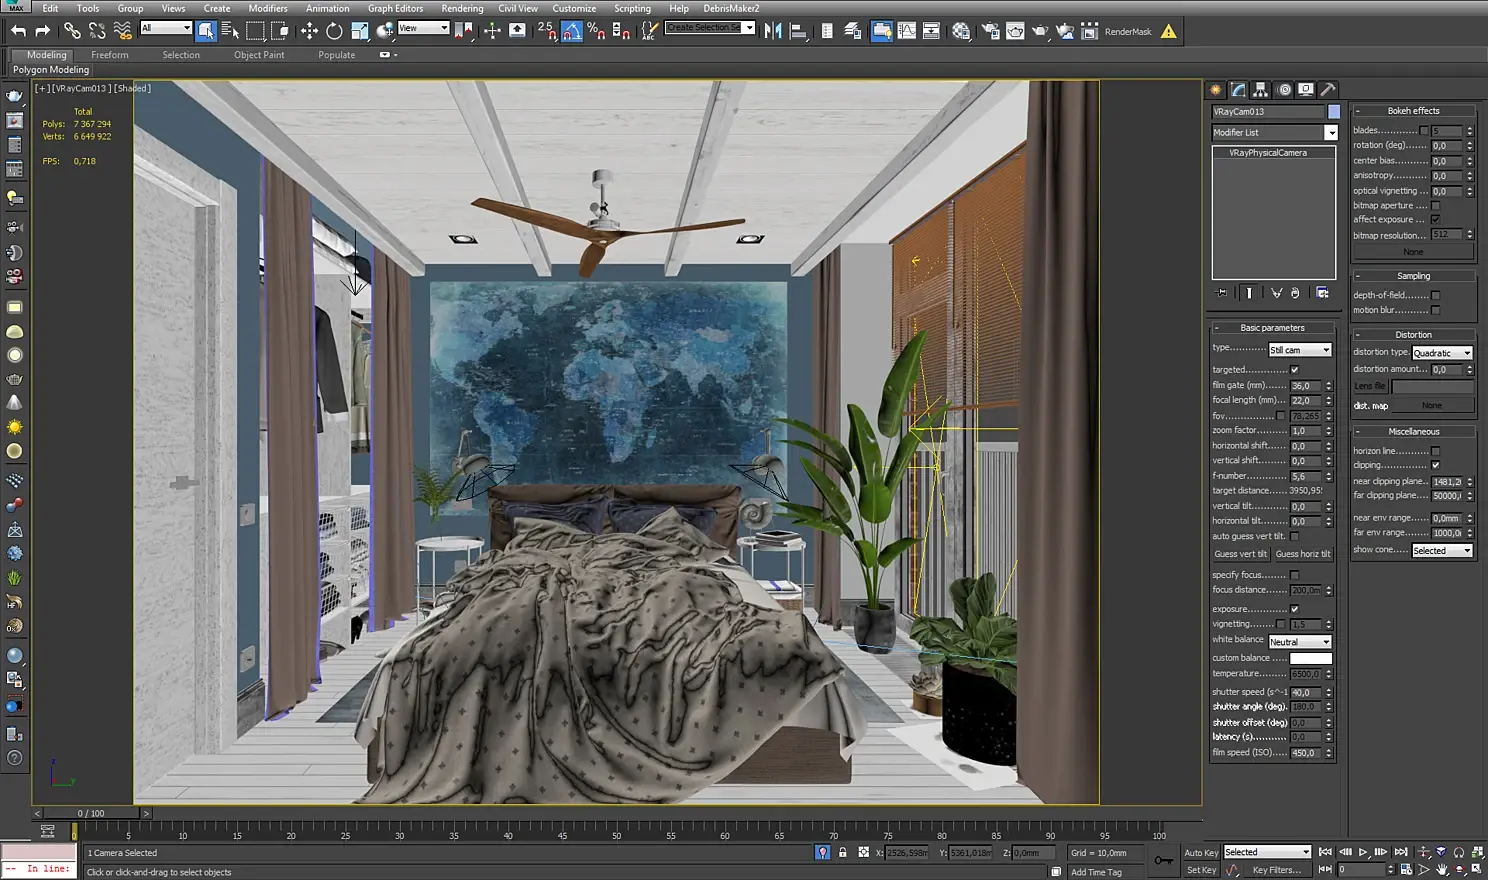The height and width of the screenshot is (880, 1488).
Task: Open the Material Editor icon
Action: click(961, 31)
